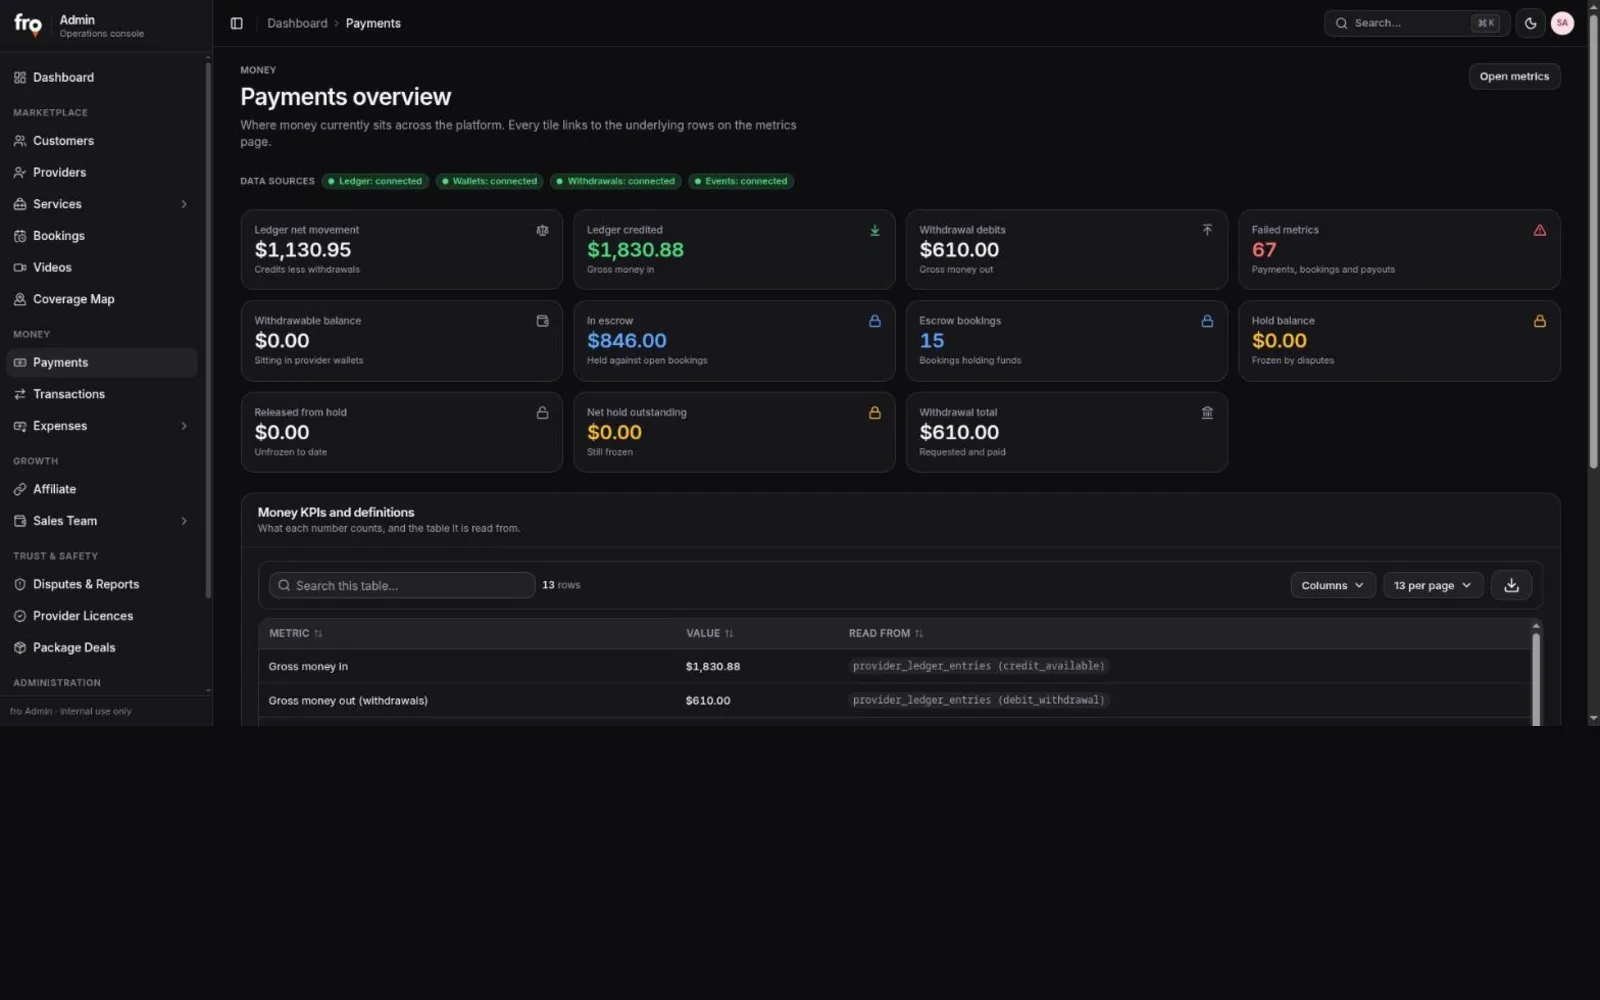Image resolution: width=1600 pixels, height=1000 pixels.
Task: Go to Providers page
Action: coord(102,172)
